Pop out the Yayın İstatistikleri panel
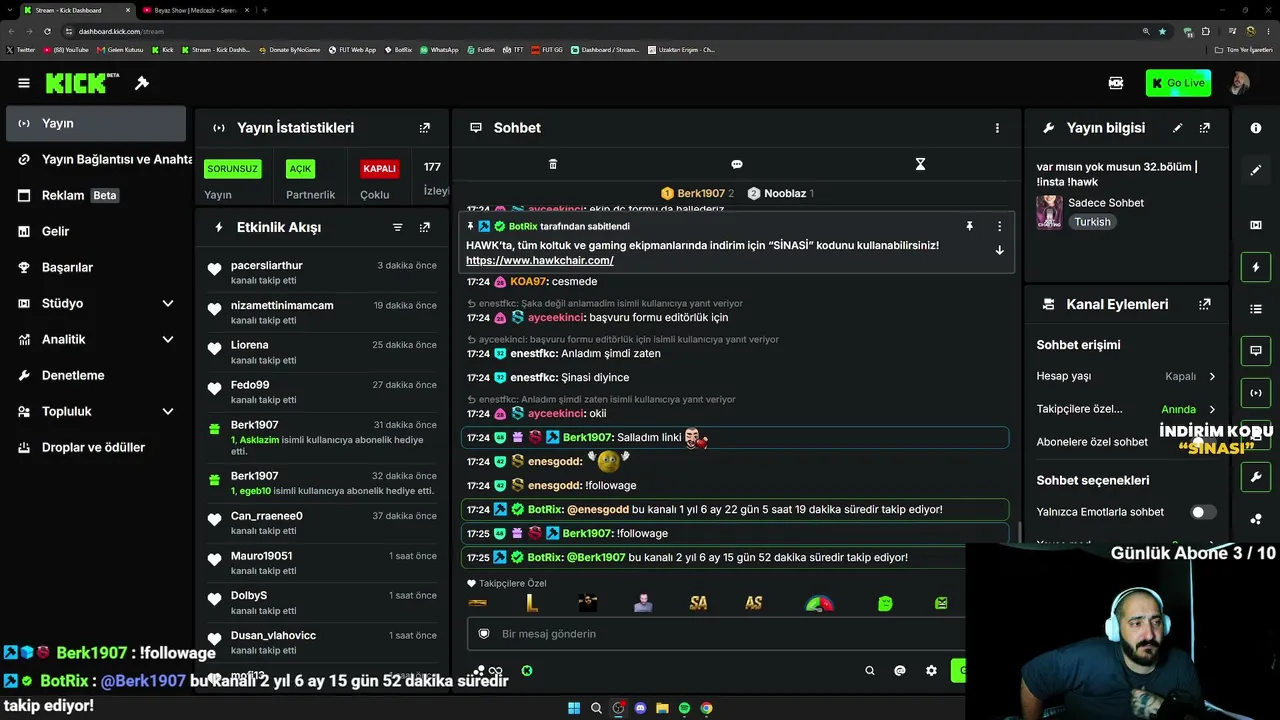1280x720 pixels. [425, 128]
